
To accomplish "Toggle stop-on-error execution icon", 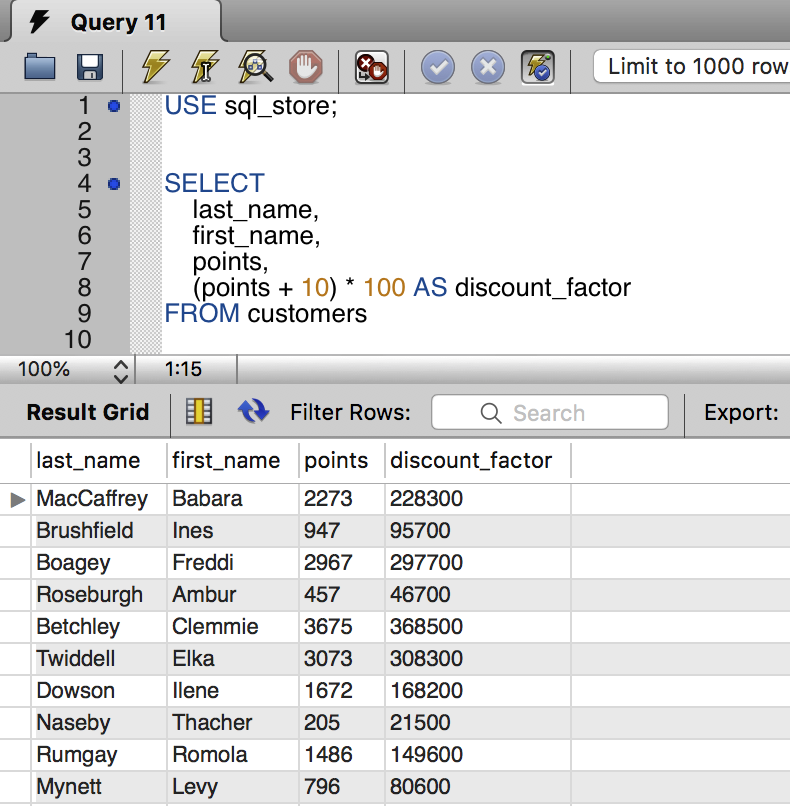I will [372, 67].
